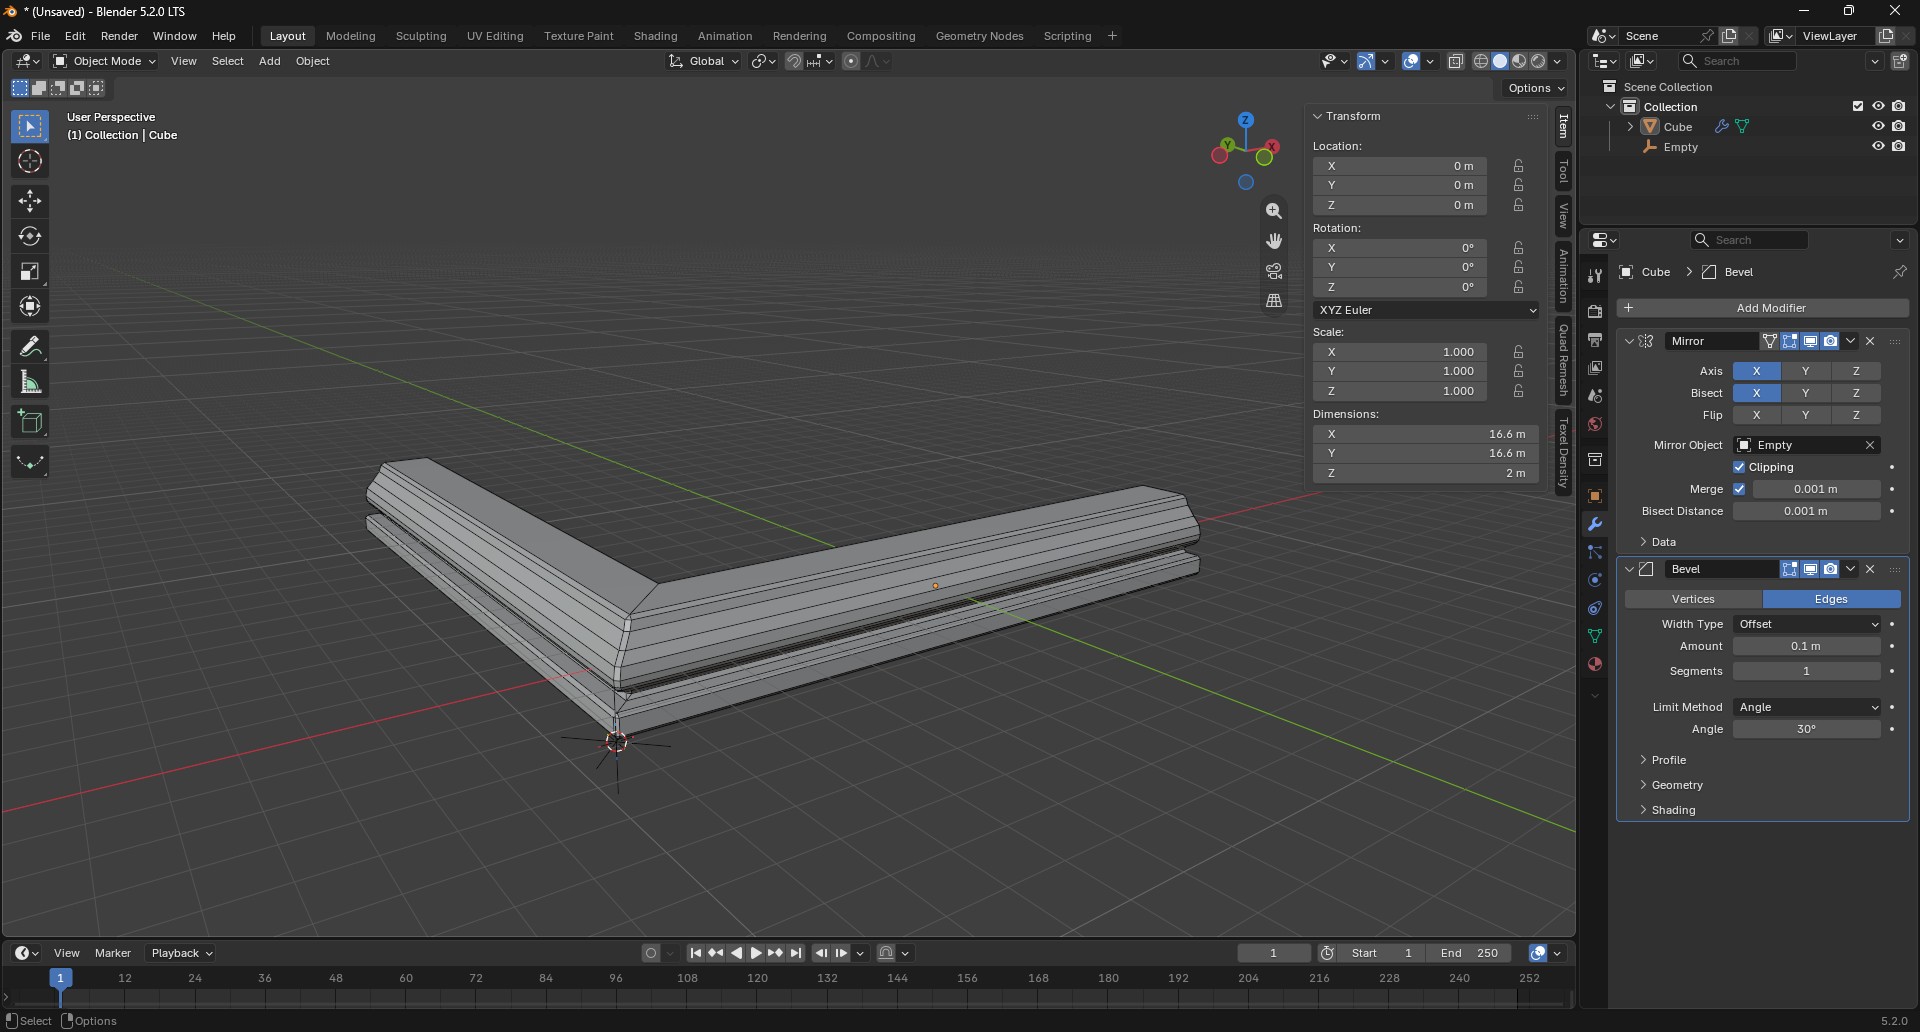
Task: Select the Add Cube tool
Action: [x=30, y=422]
